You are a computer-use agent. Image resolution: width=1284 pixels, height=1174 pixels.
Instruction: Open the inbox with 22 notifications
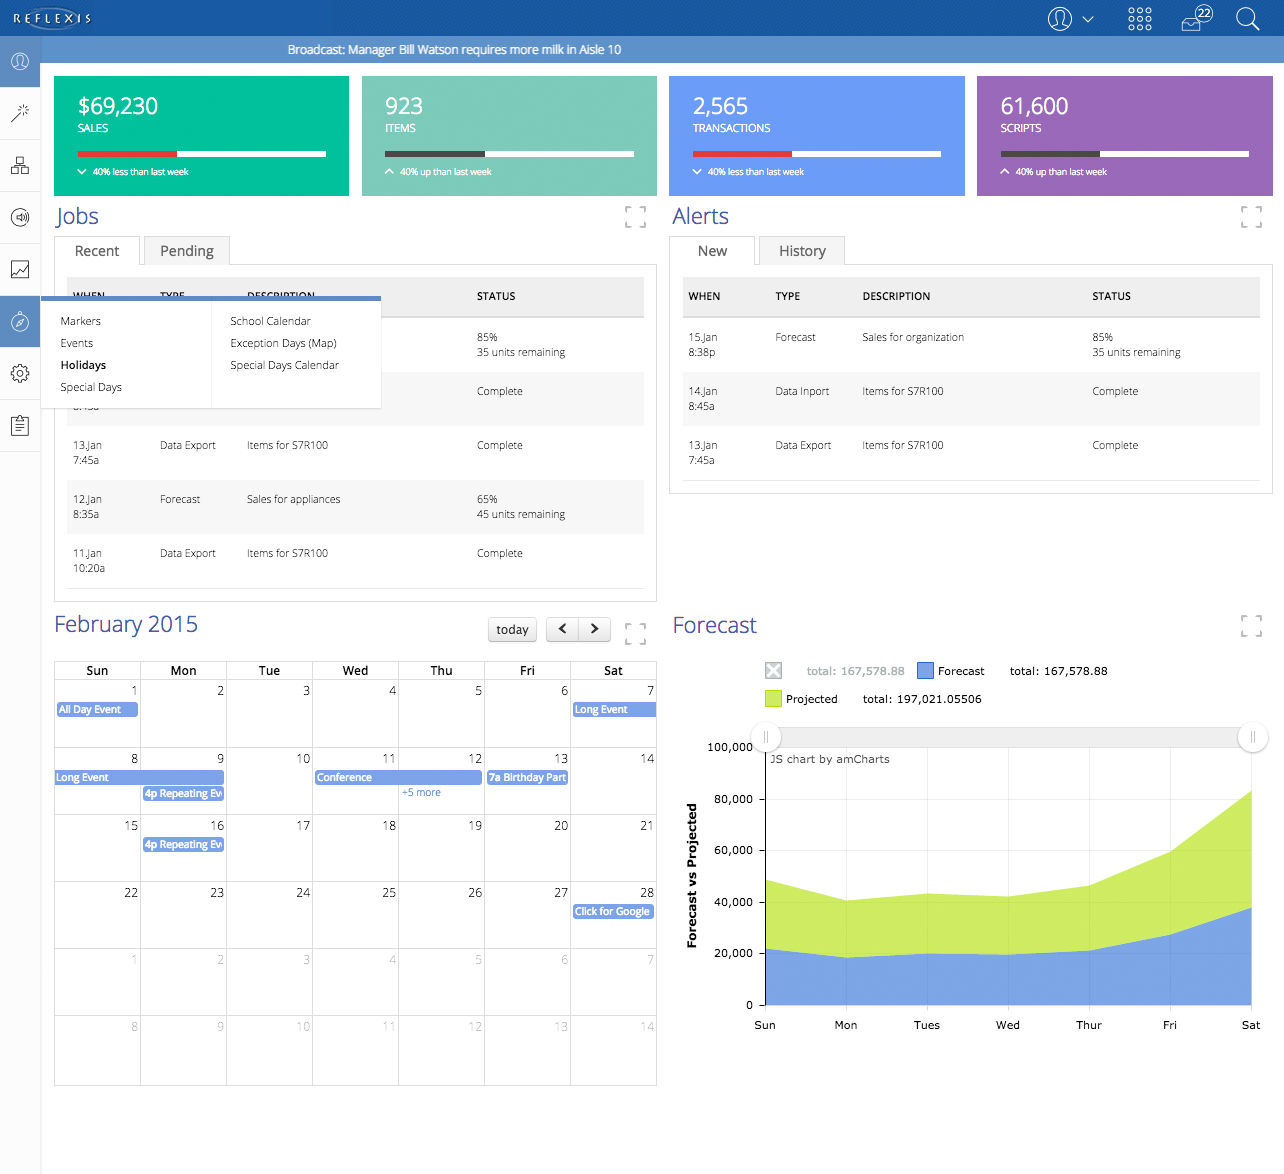(x=1195, y=19)
